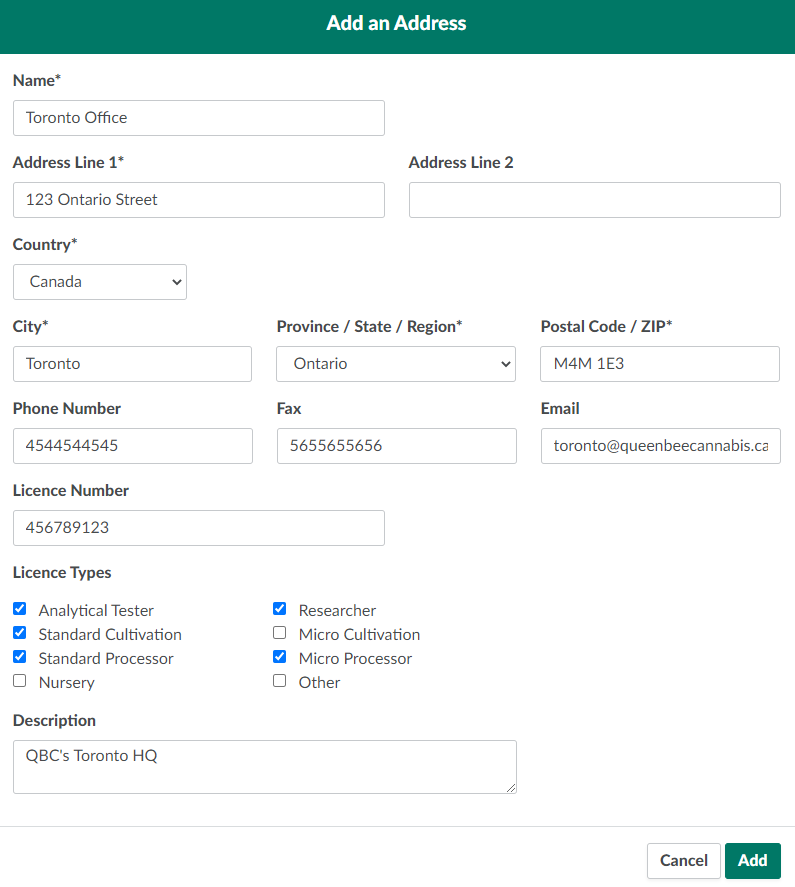Click the Add button

752,860
